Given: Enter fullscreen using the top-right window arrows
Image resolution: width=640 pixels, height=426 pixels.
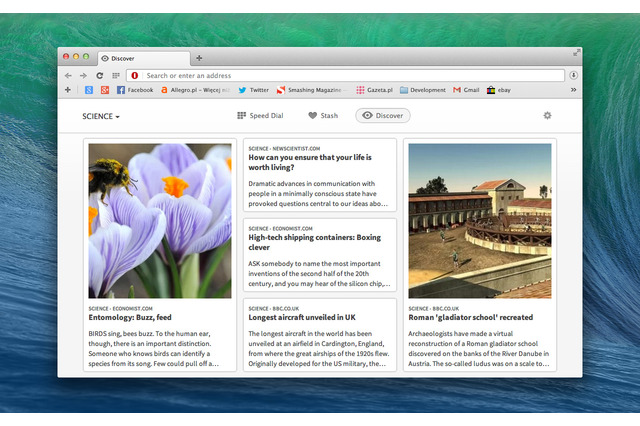Looking at the screenshot, I should click(576, 52).
